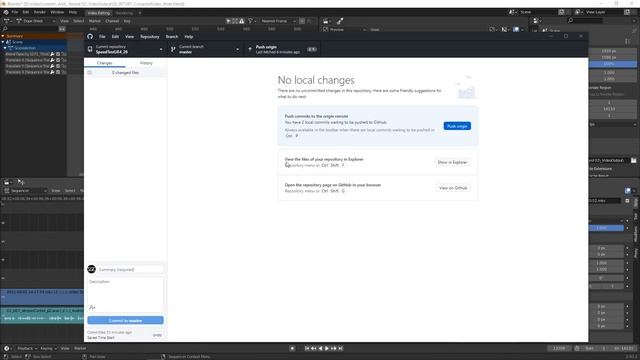Click the wrench icon on first channel row

coord(52,54)
